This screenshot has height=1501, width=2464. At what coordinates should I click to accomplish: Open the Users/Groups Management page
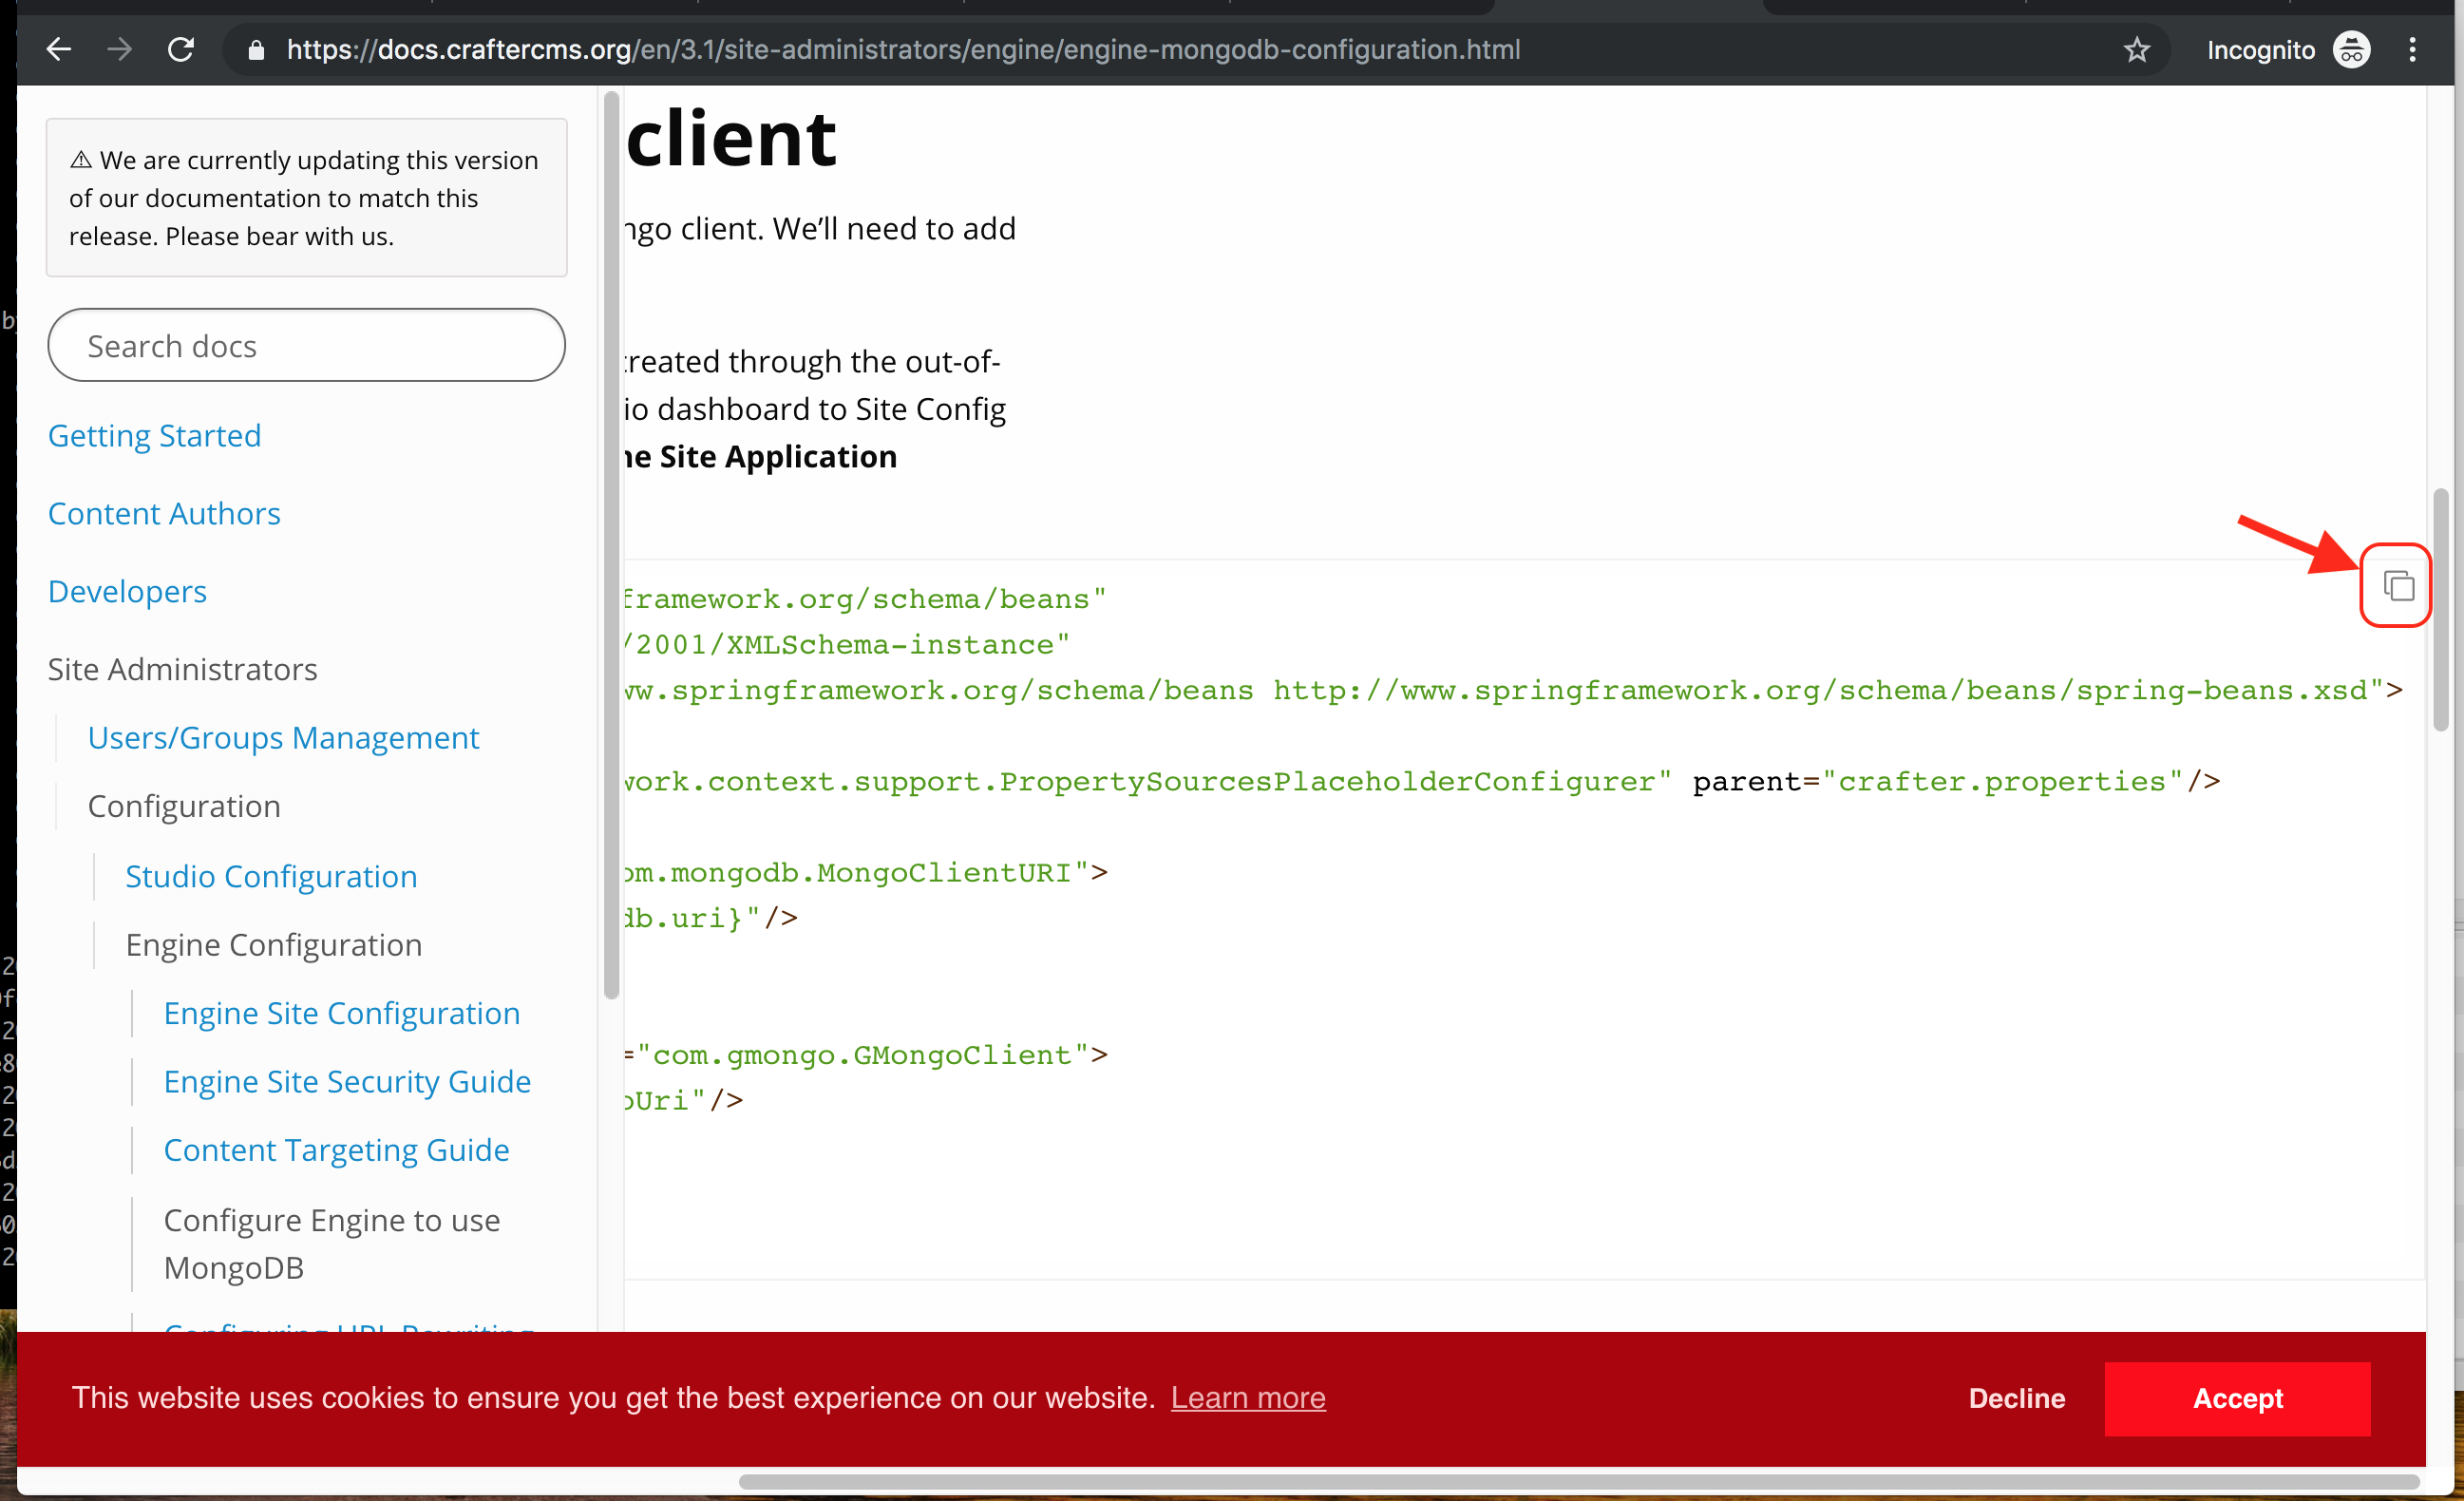click(x=283, y=737)
